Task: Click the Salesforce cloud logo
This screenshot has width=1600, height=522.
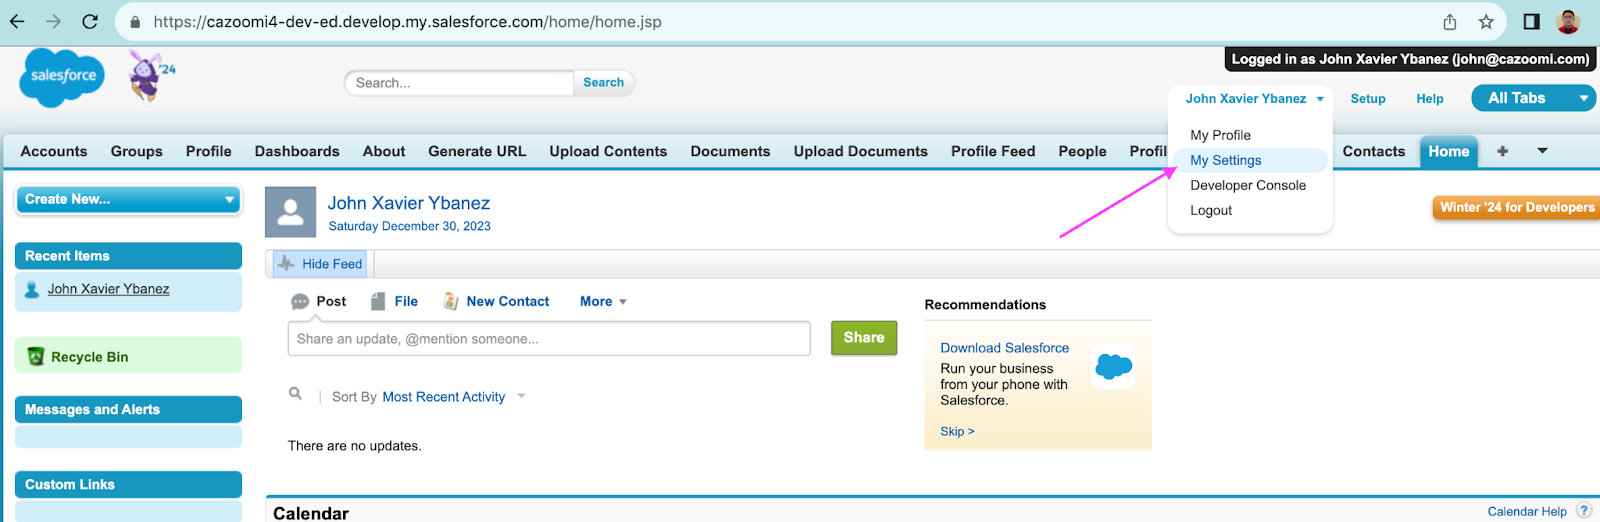Action: [62, 76]
